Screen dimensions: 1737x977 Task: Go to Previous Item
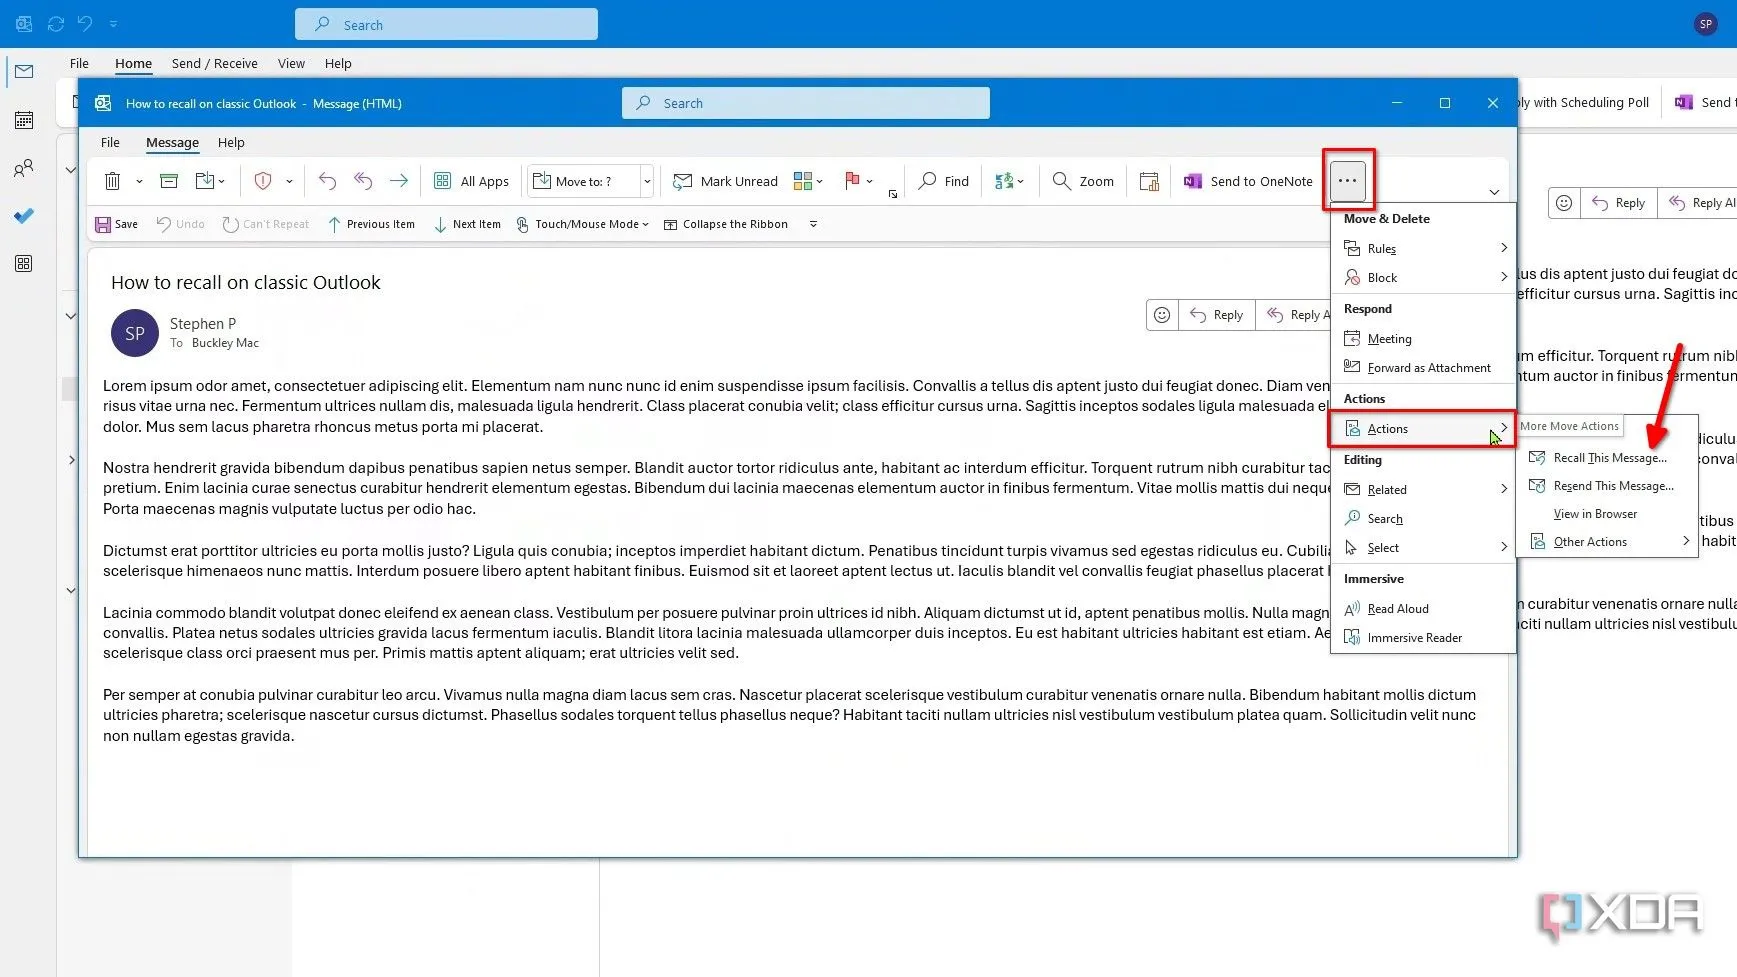[x=371, y=224]
